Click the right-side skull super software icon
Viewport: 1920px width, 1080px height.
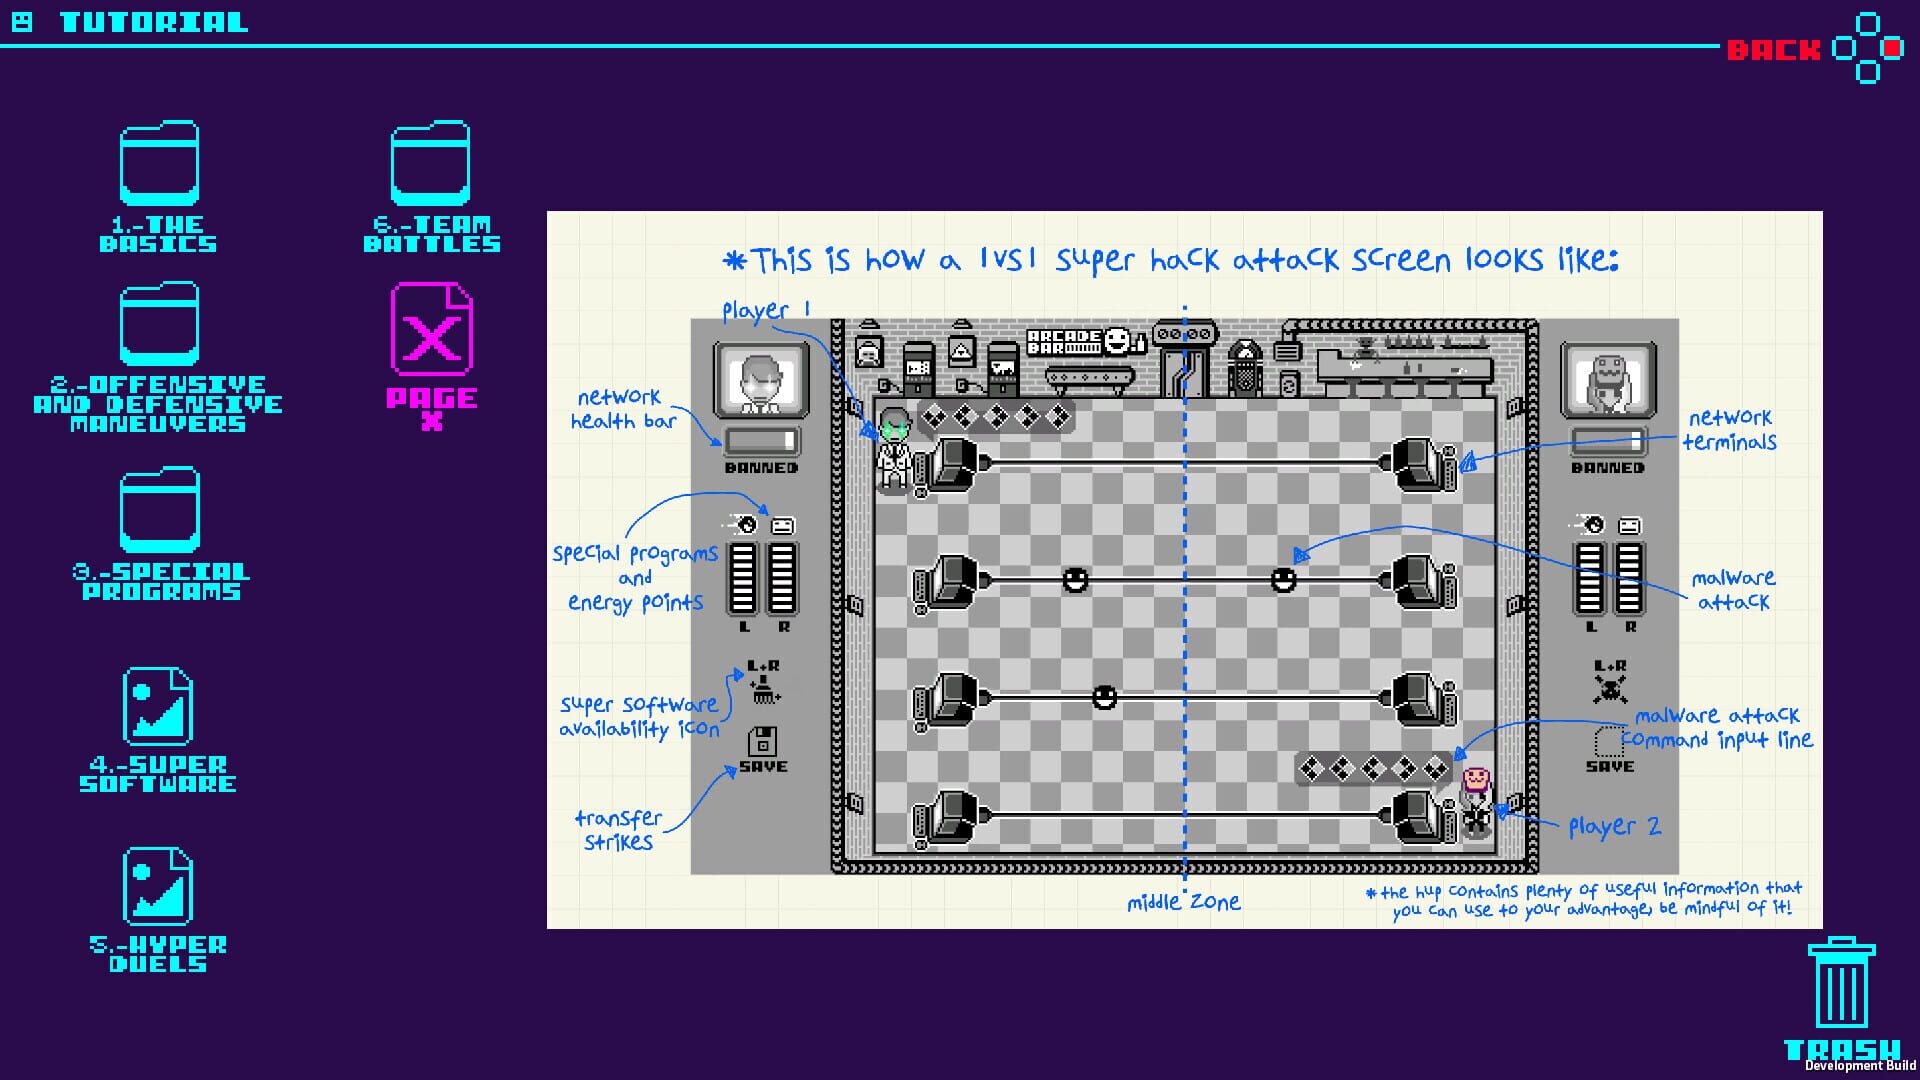point(1609,688)
